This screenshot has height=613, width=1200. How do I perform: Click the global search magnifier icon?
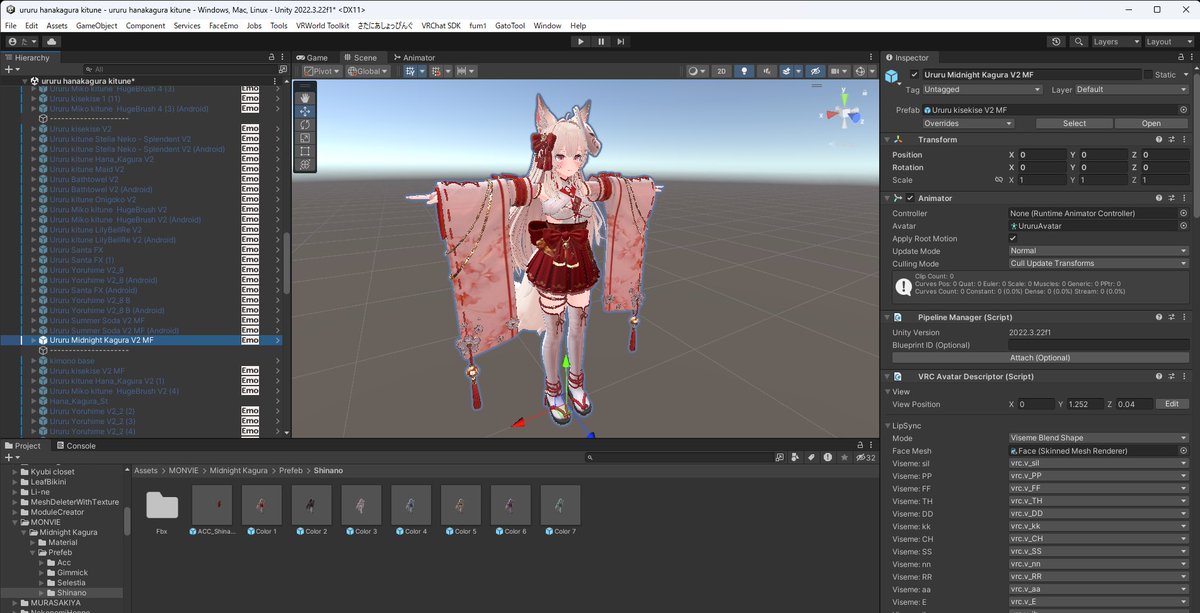[x=1079, y=42]
